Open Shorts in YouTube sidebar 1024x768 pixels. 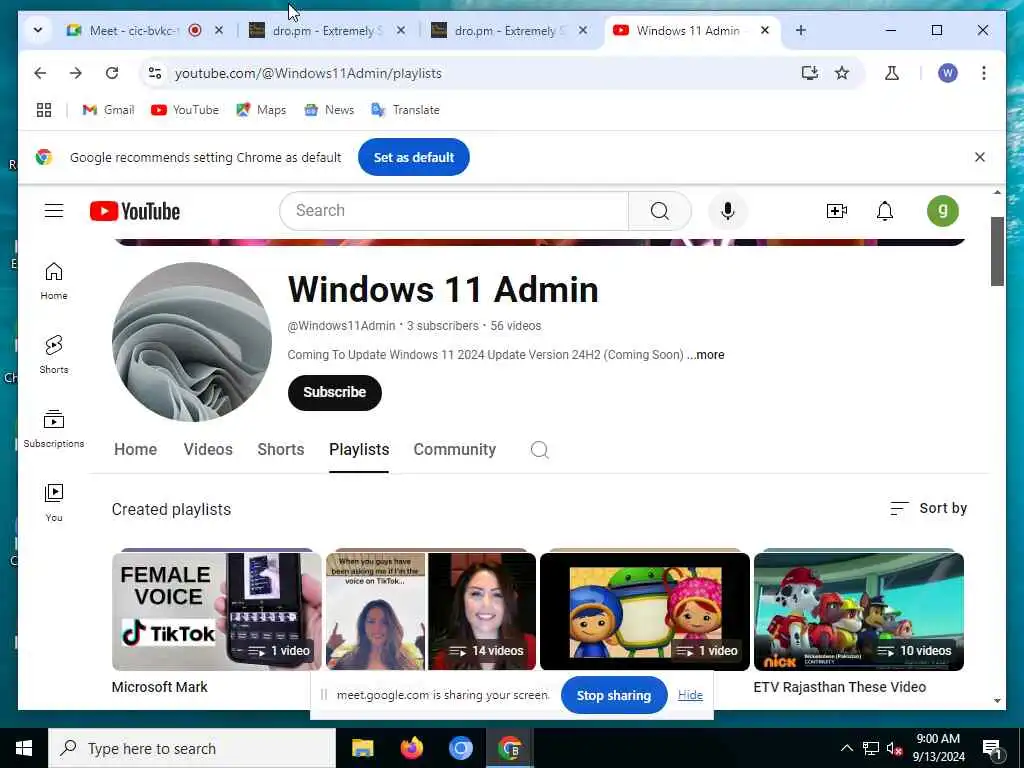point(54,355)
